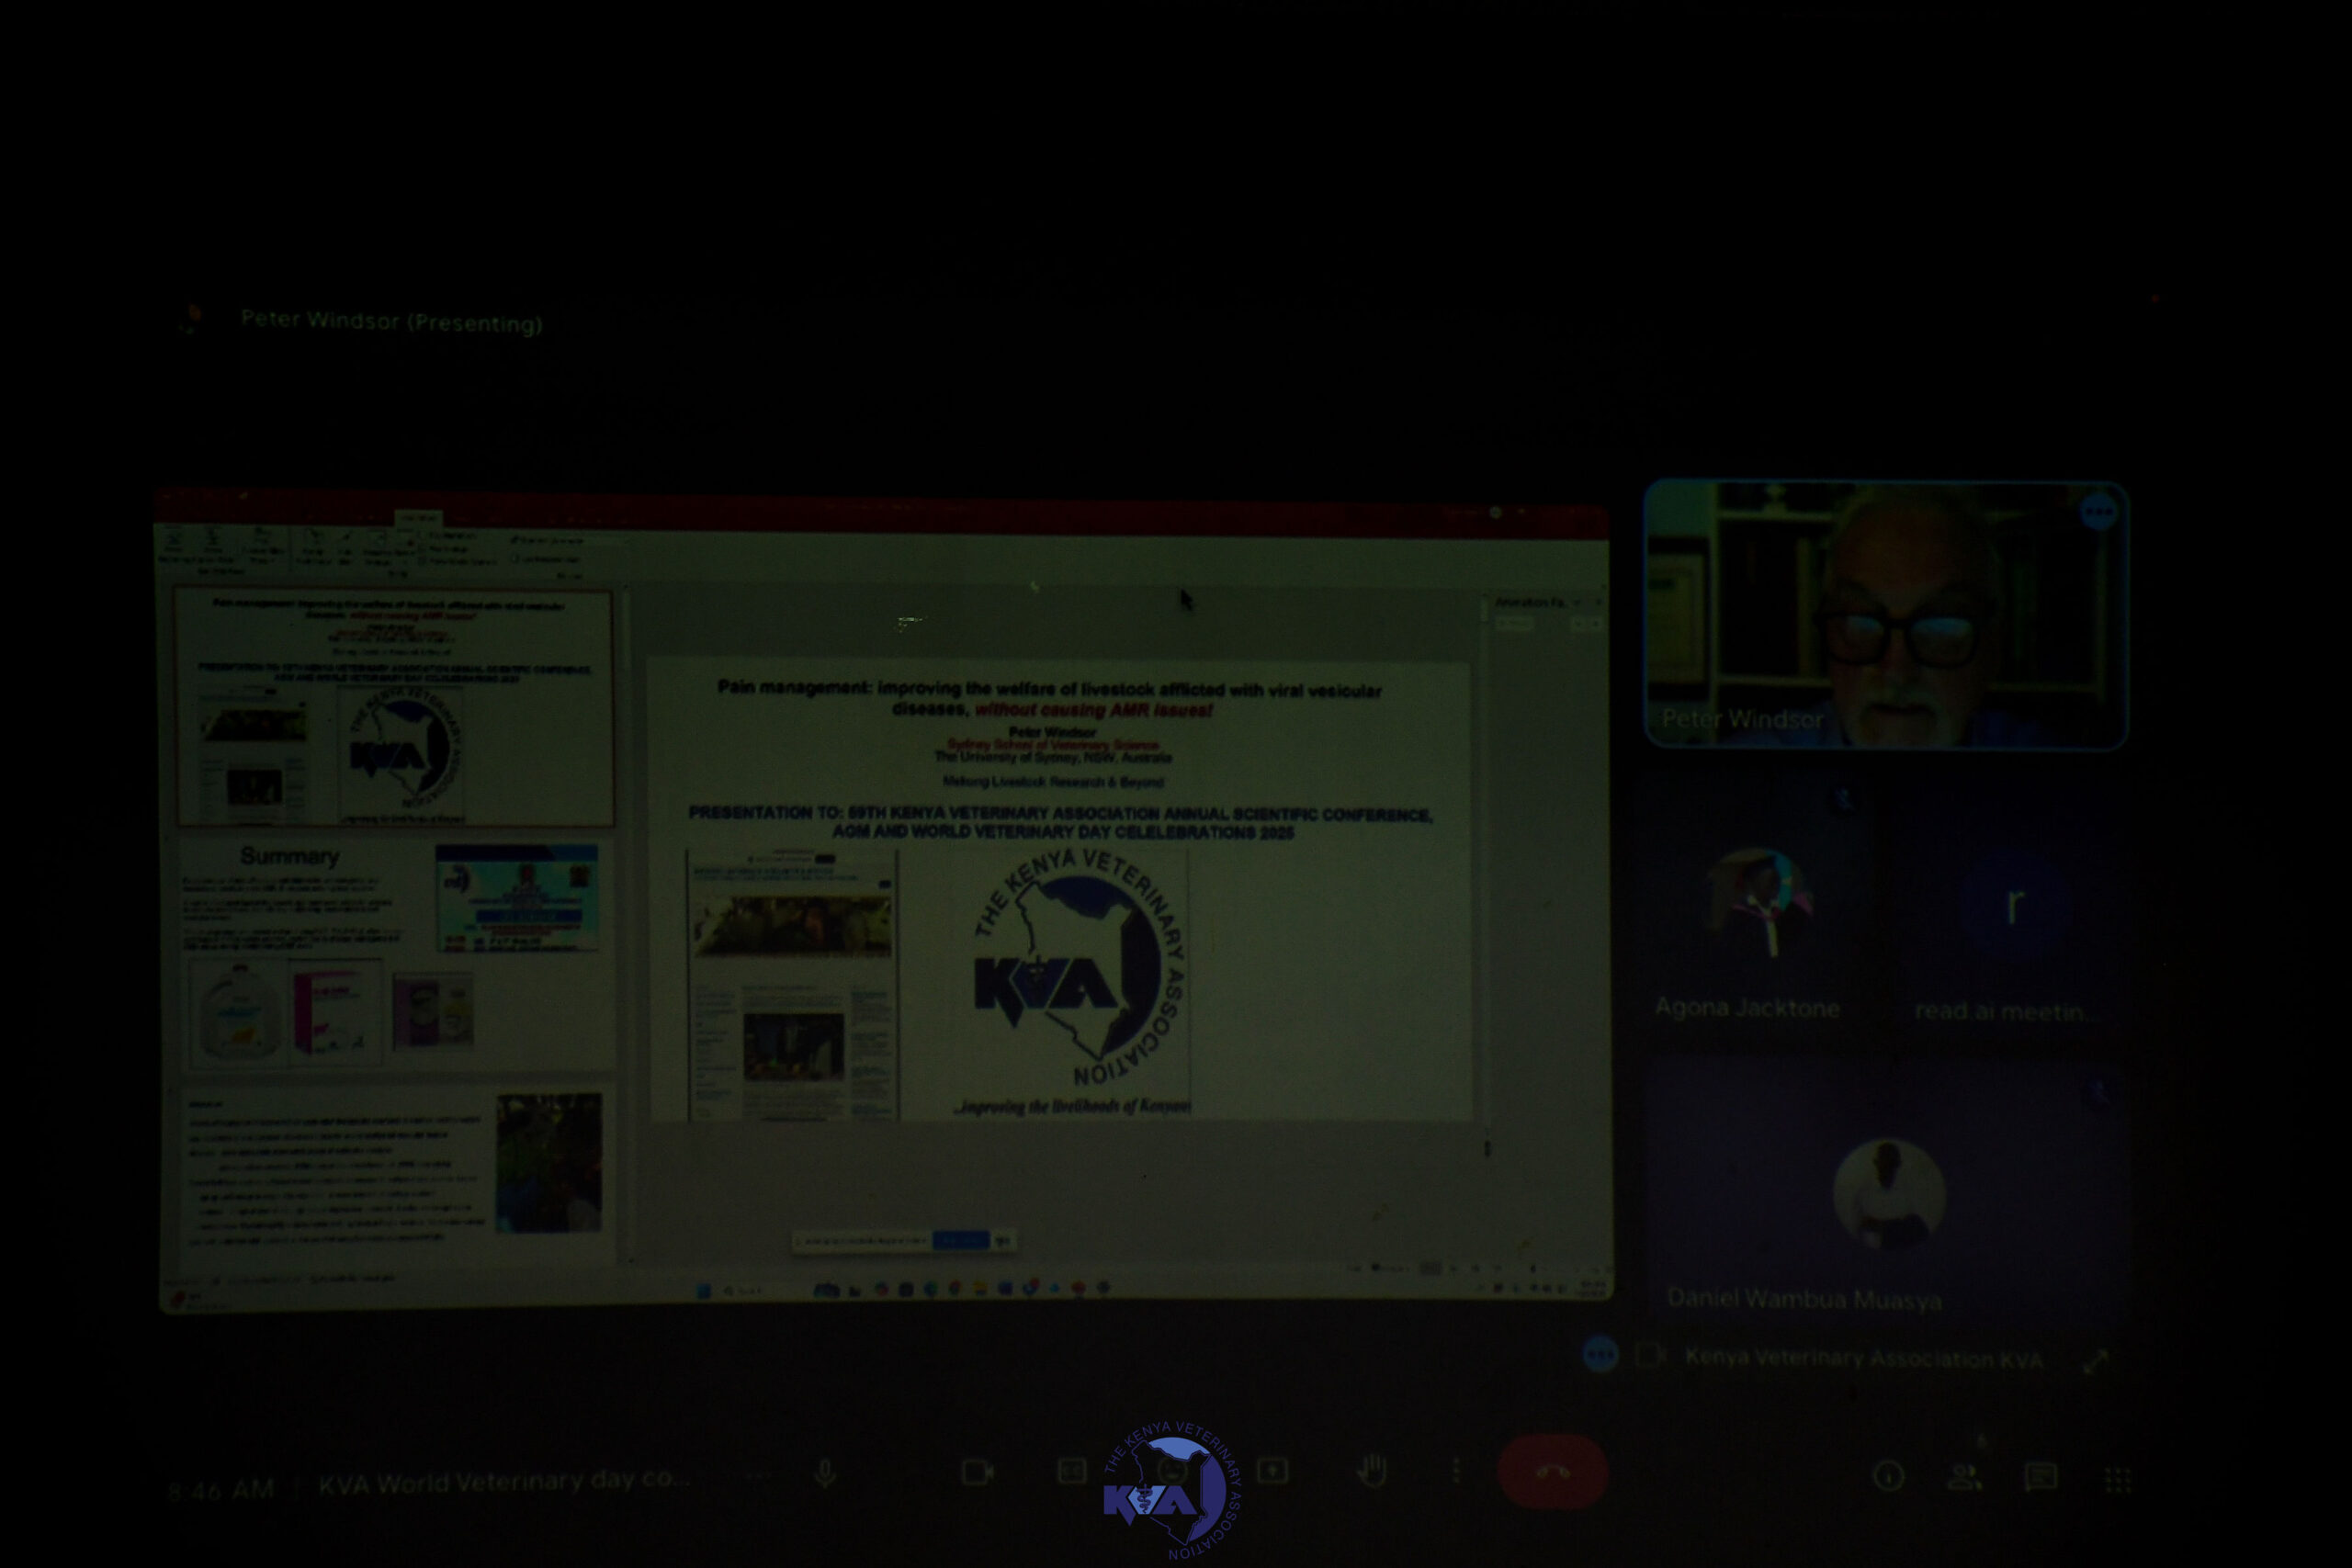Click the KVA World Veterinary day meeting title
The height and width of the screenshot is (1568, 2352).
(503, 1482)
